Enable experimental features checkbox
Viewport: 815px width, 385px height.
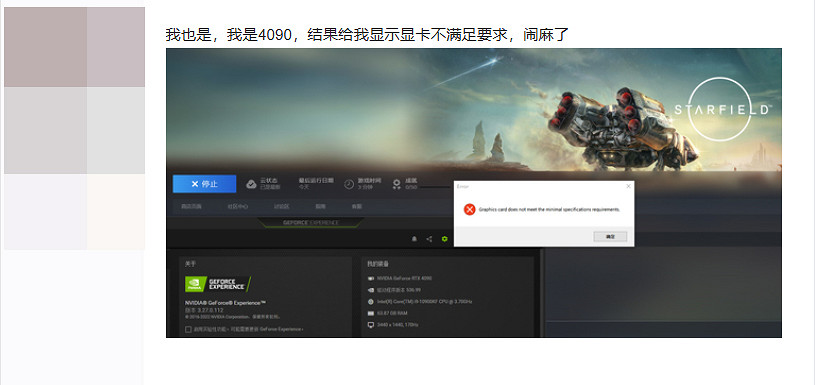188,329
